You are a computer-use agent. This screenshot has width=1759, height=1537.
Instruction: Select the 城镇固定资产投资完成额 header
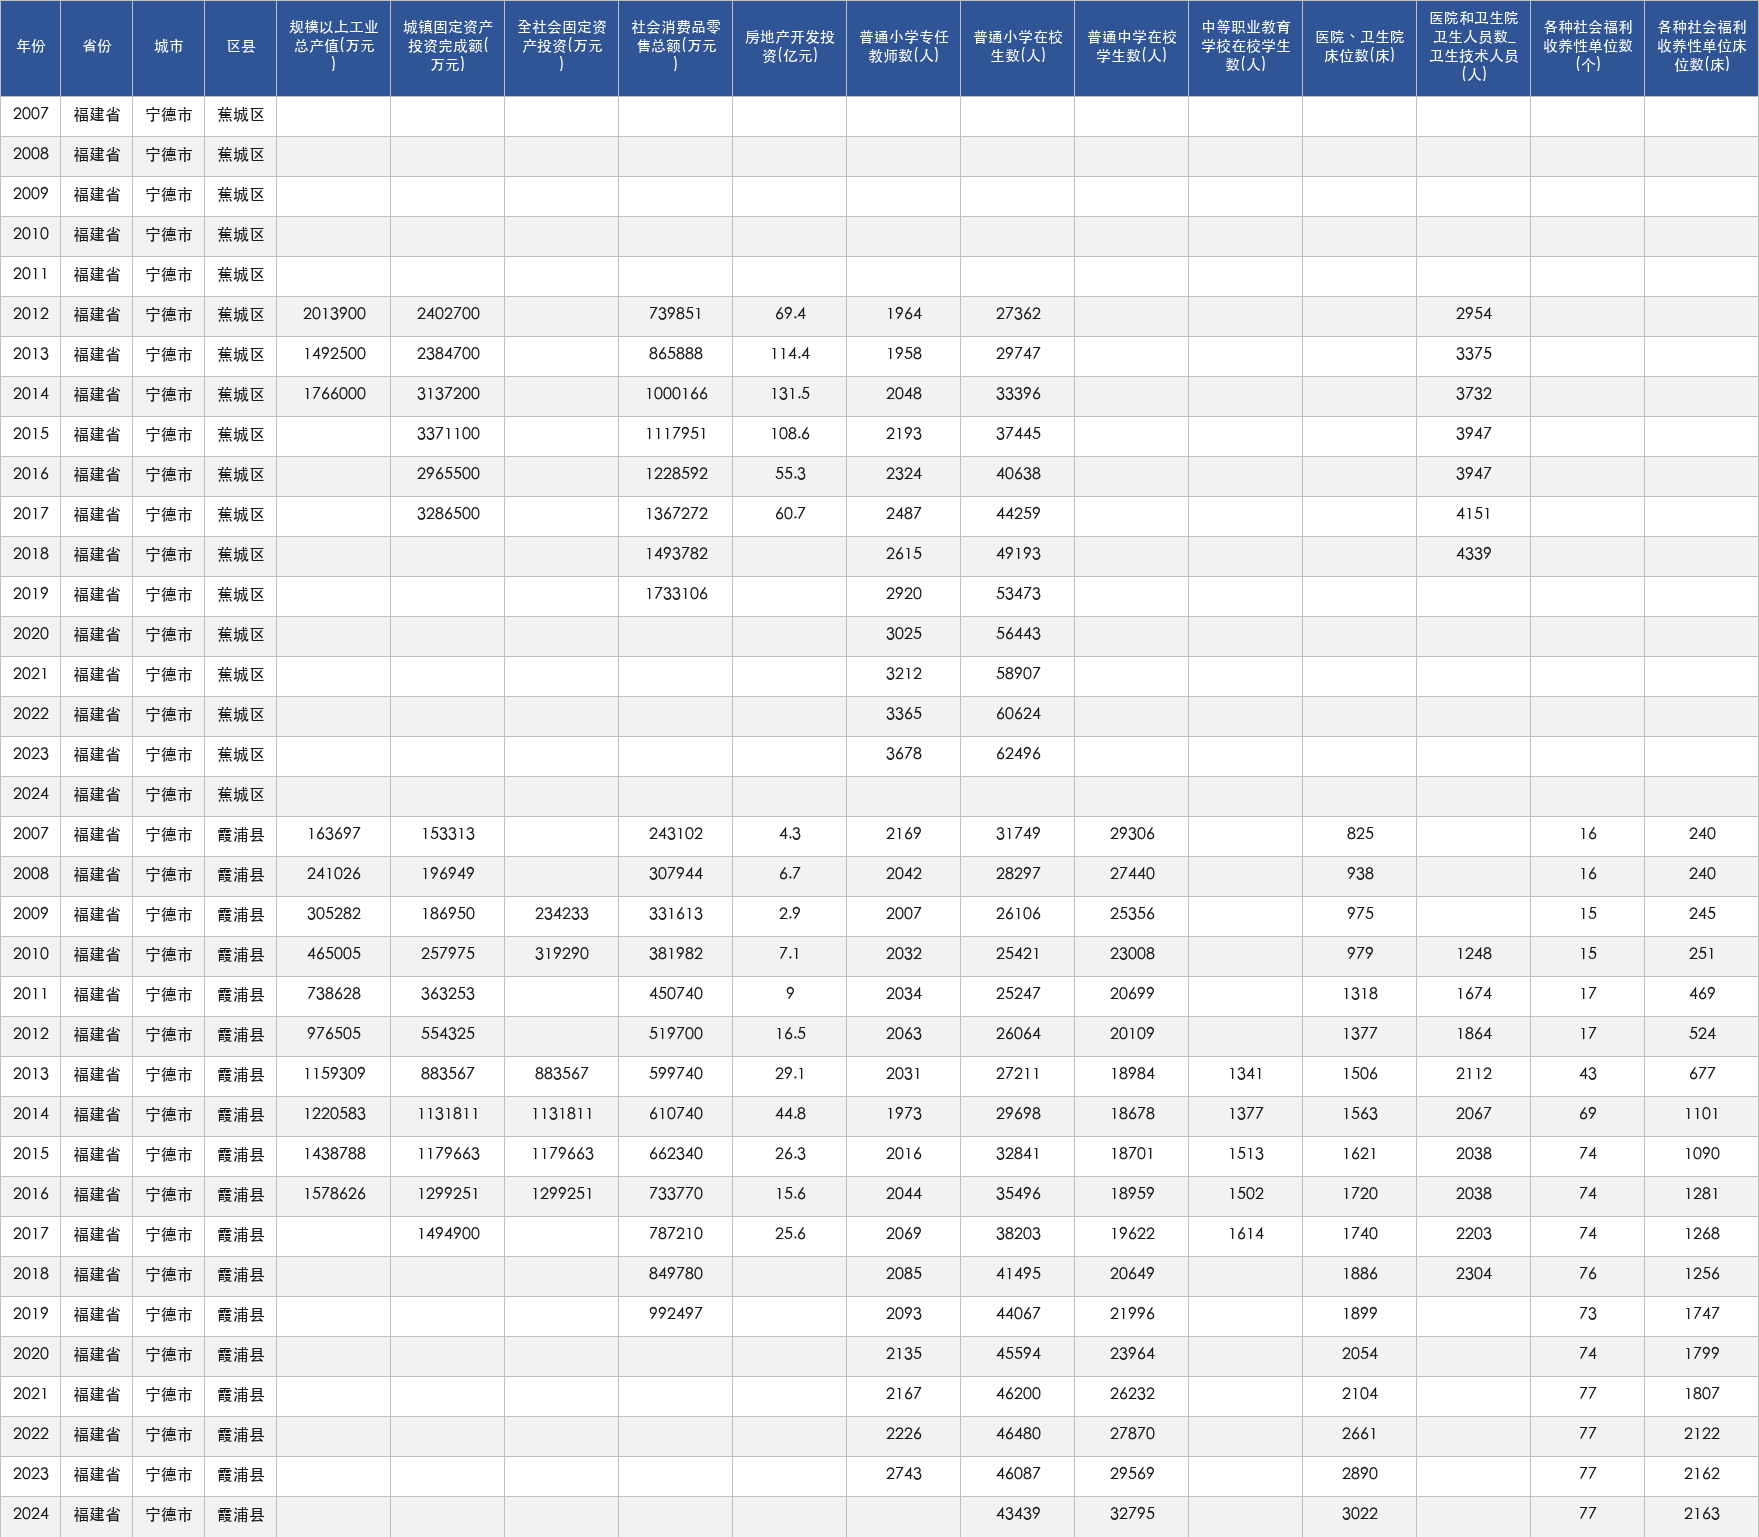coord(447,47)
